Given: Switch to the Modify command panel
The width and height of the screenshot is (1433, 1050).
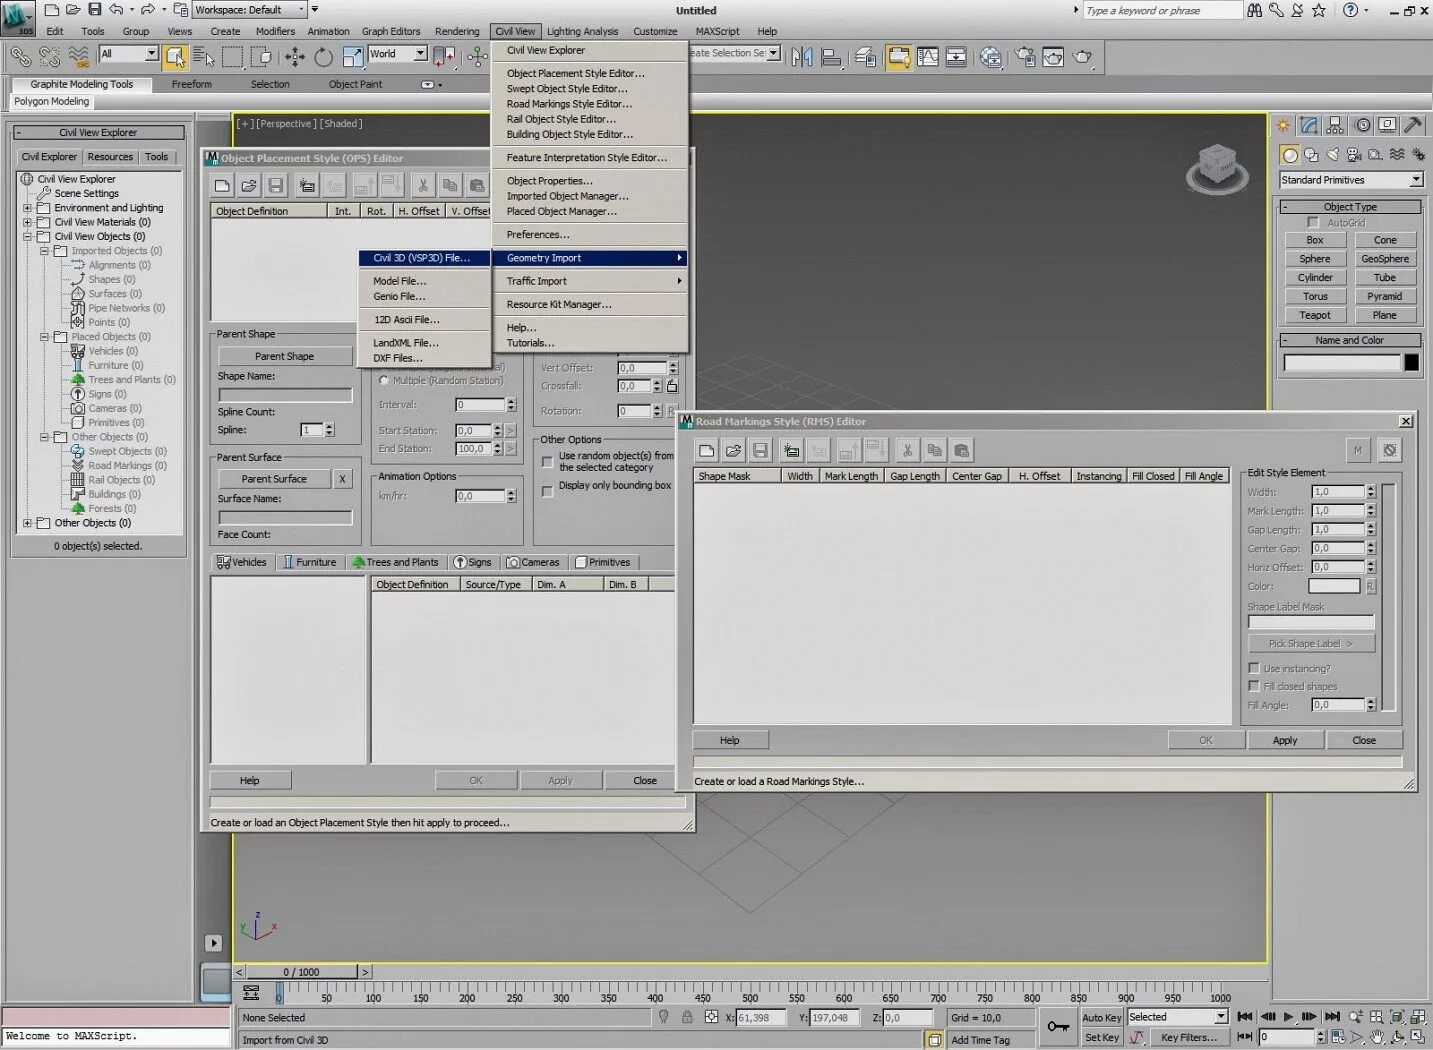Looking at the screenshot, I should (x=1309, y=125).
